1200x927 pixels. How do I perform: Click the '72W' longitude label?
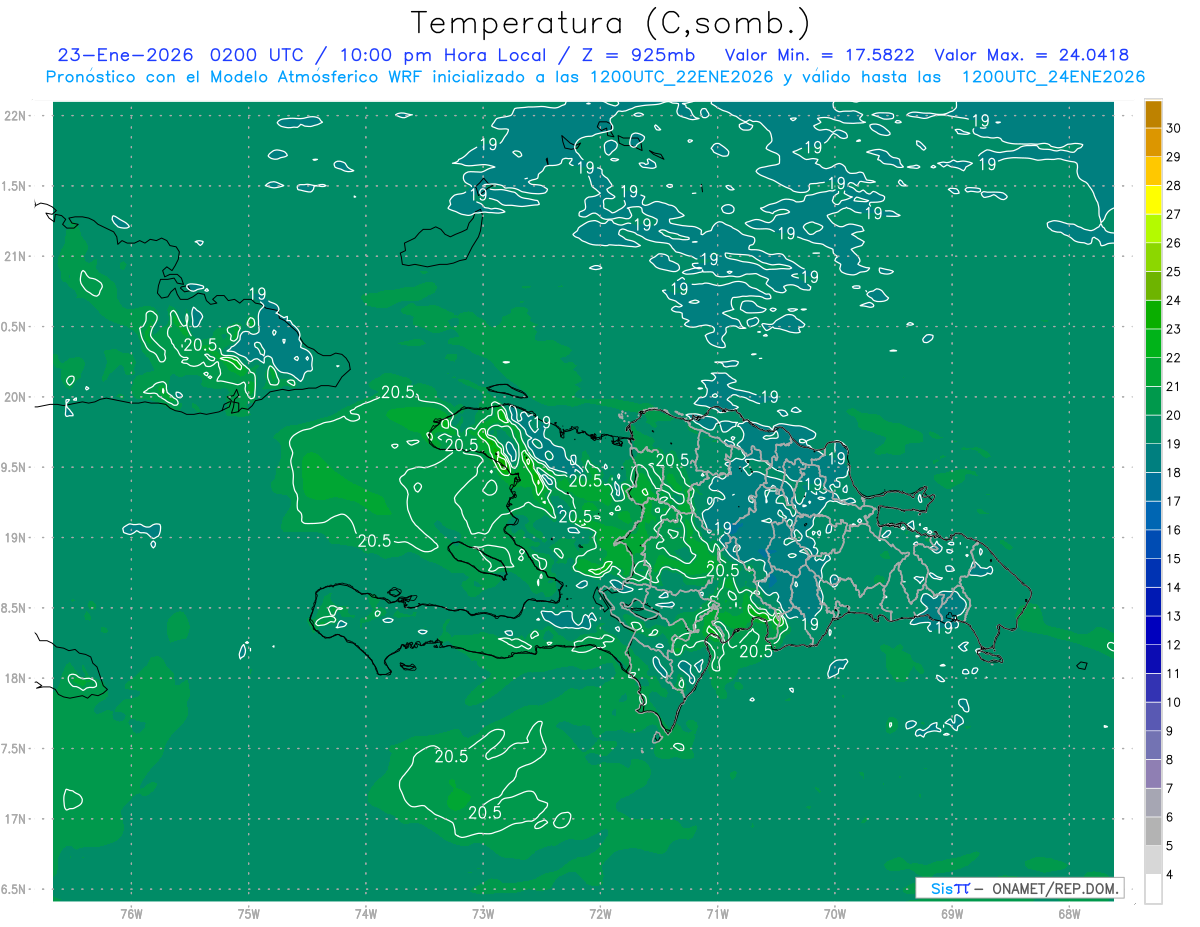pos(600,914)
